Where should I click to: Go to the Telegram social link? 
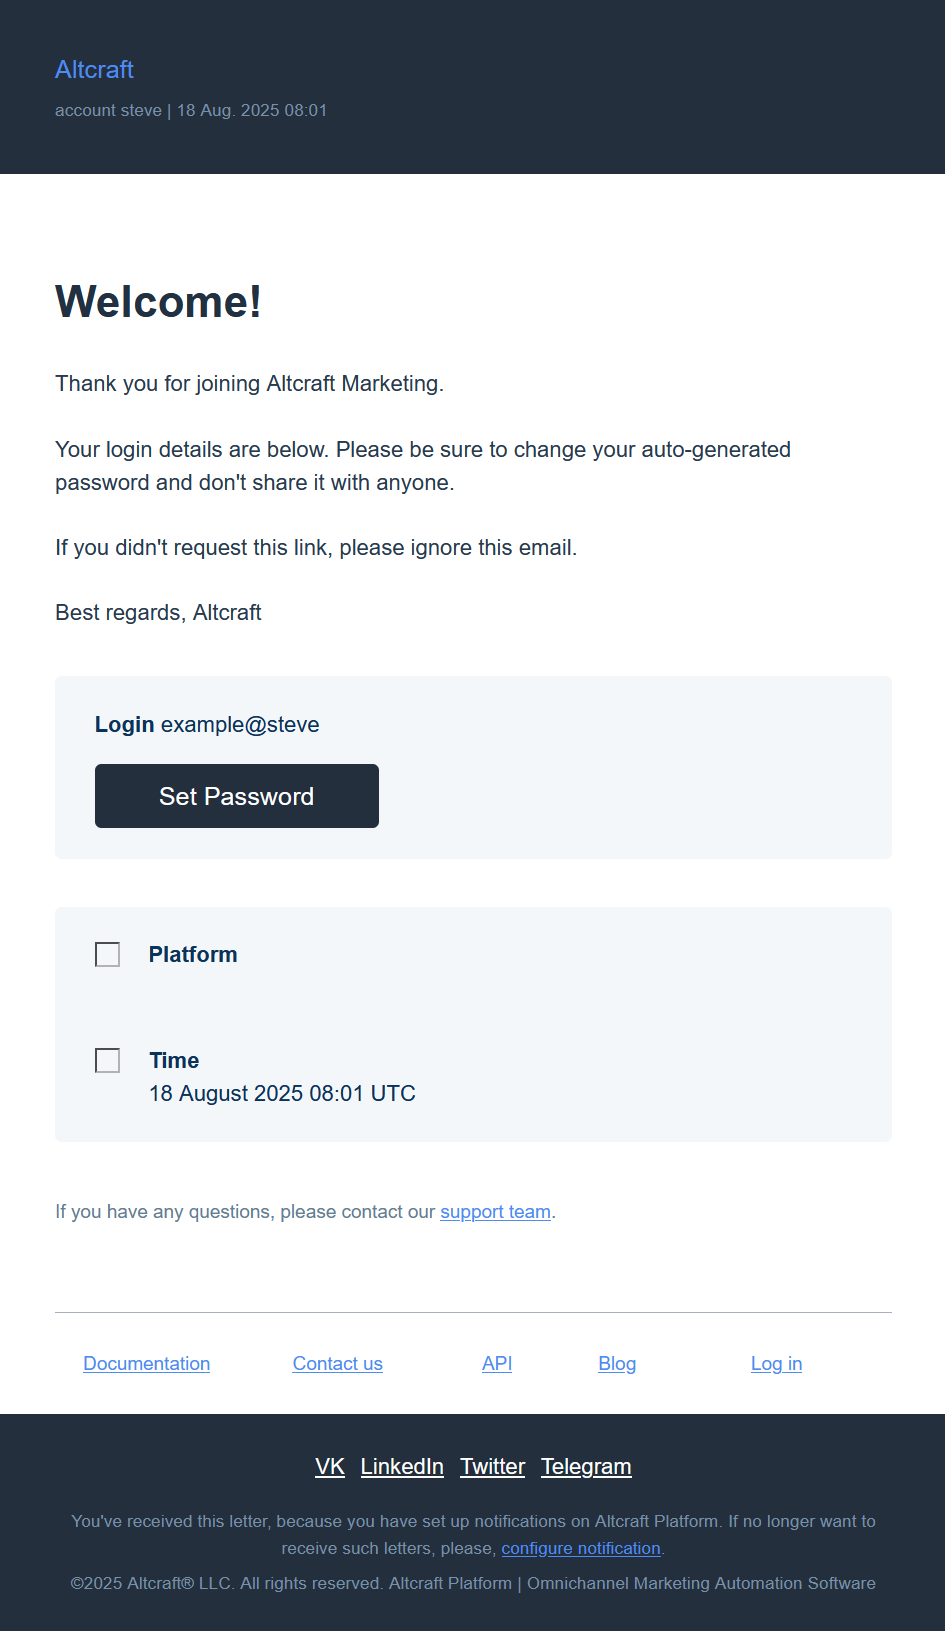coord(586,1467)
